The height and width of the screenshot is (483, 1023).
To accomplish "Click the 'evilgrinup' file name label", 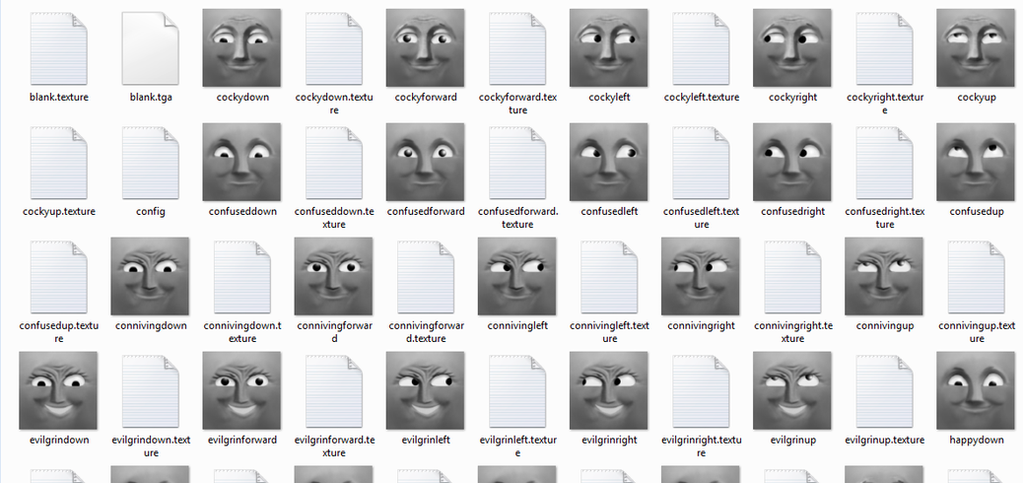I will tap(793, 440).
